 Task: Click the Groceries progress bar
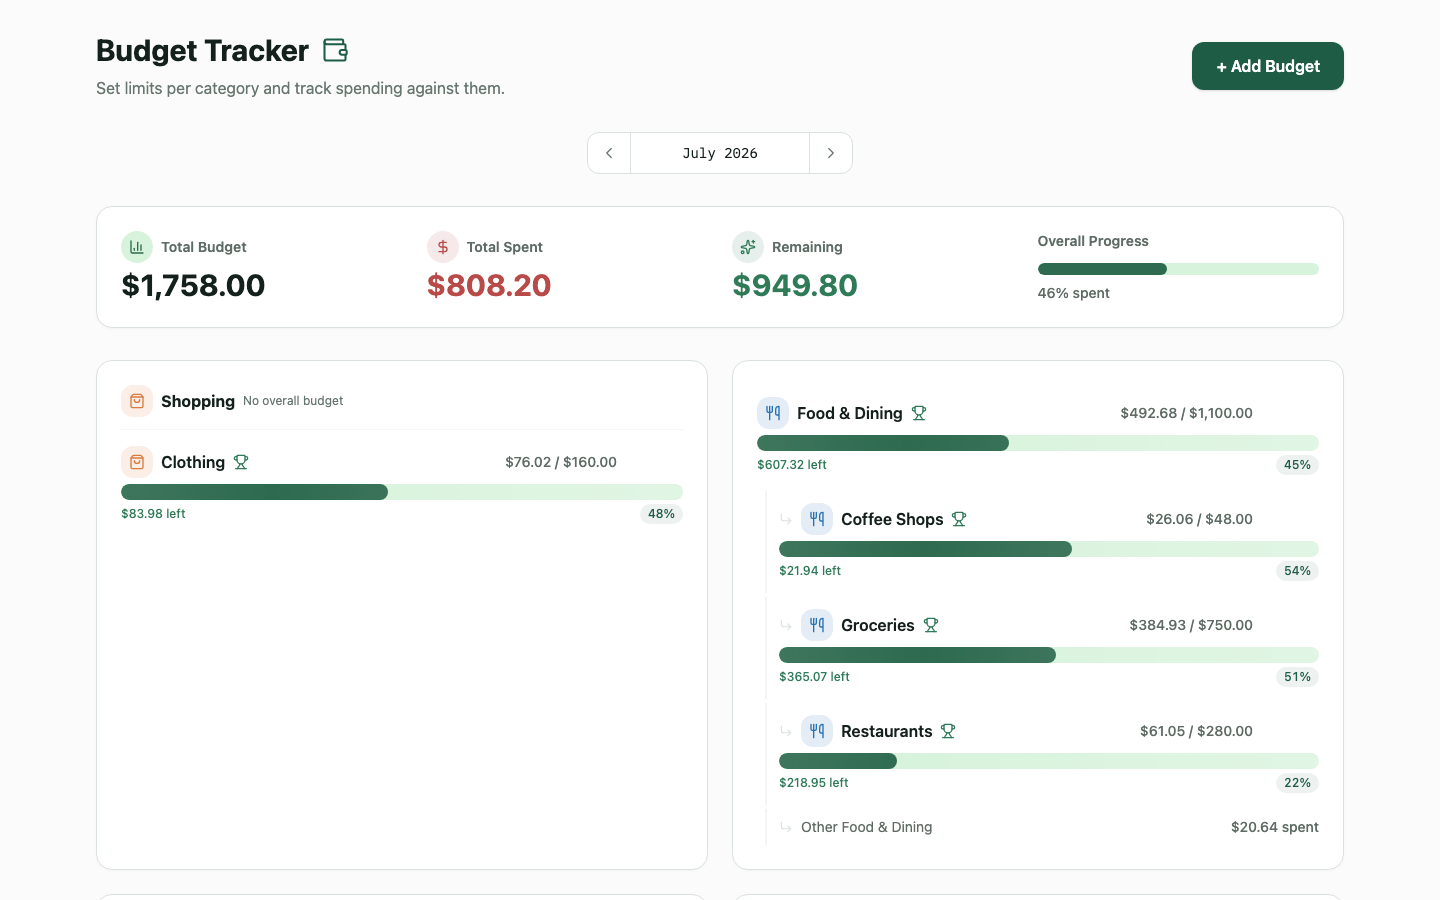pyautogui.click(x=1049, y=655)
